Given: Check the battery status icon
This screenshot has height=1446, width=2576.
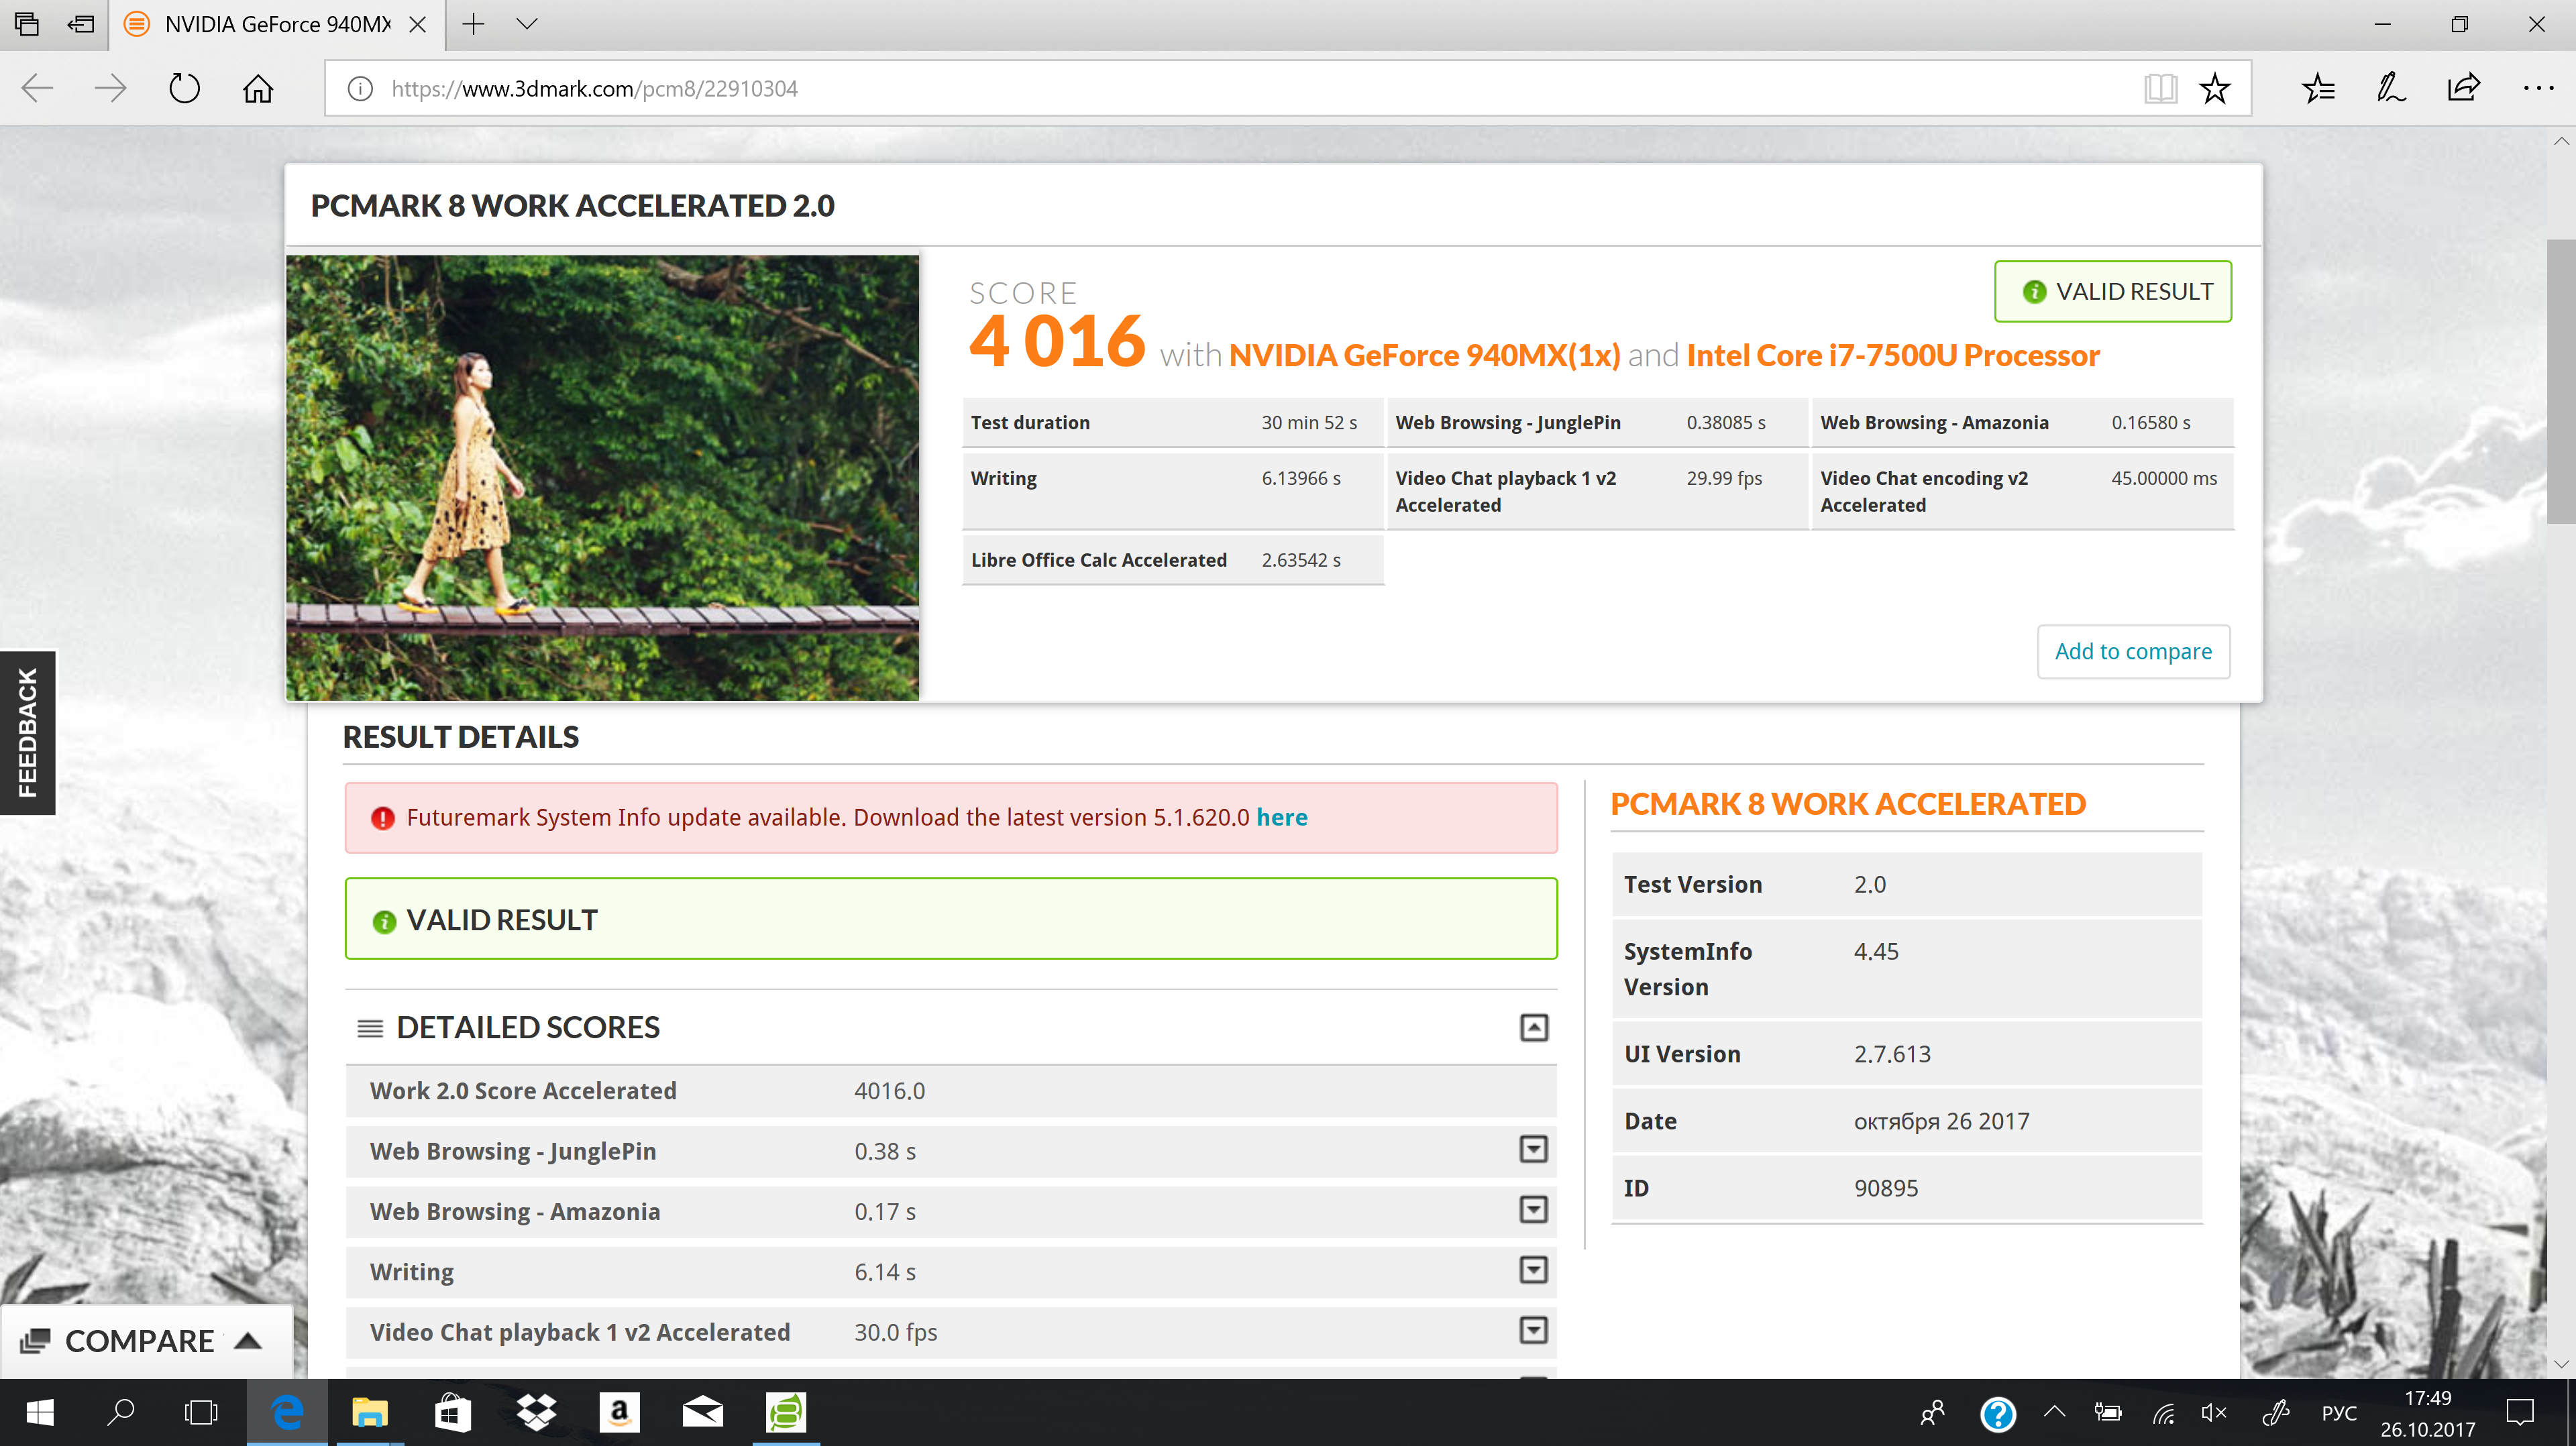Looking at the screenshot, I should coord(2108,1412).
